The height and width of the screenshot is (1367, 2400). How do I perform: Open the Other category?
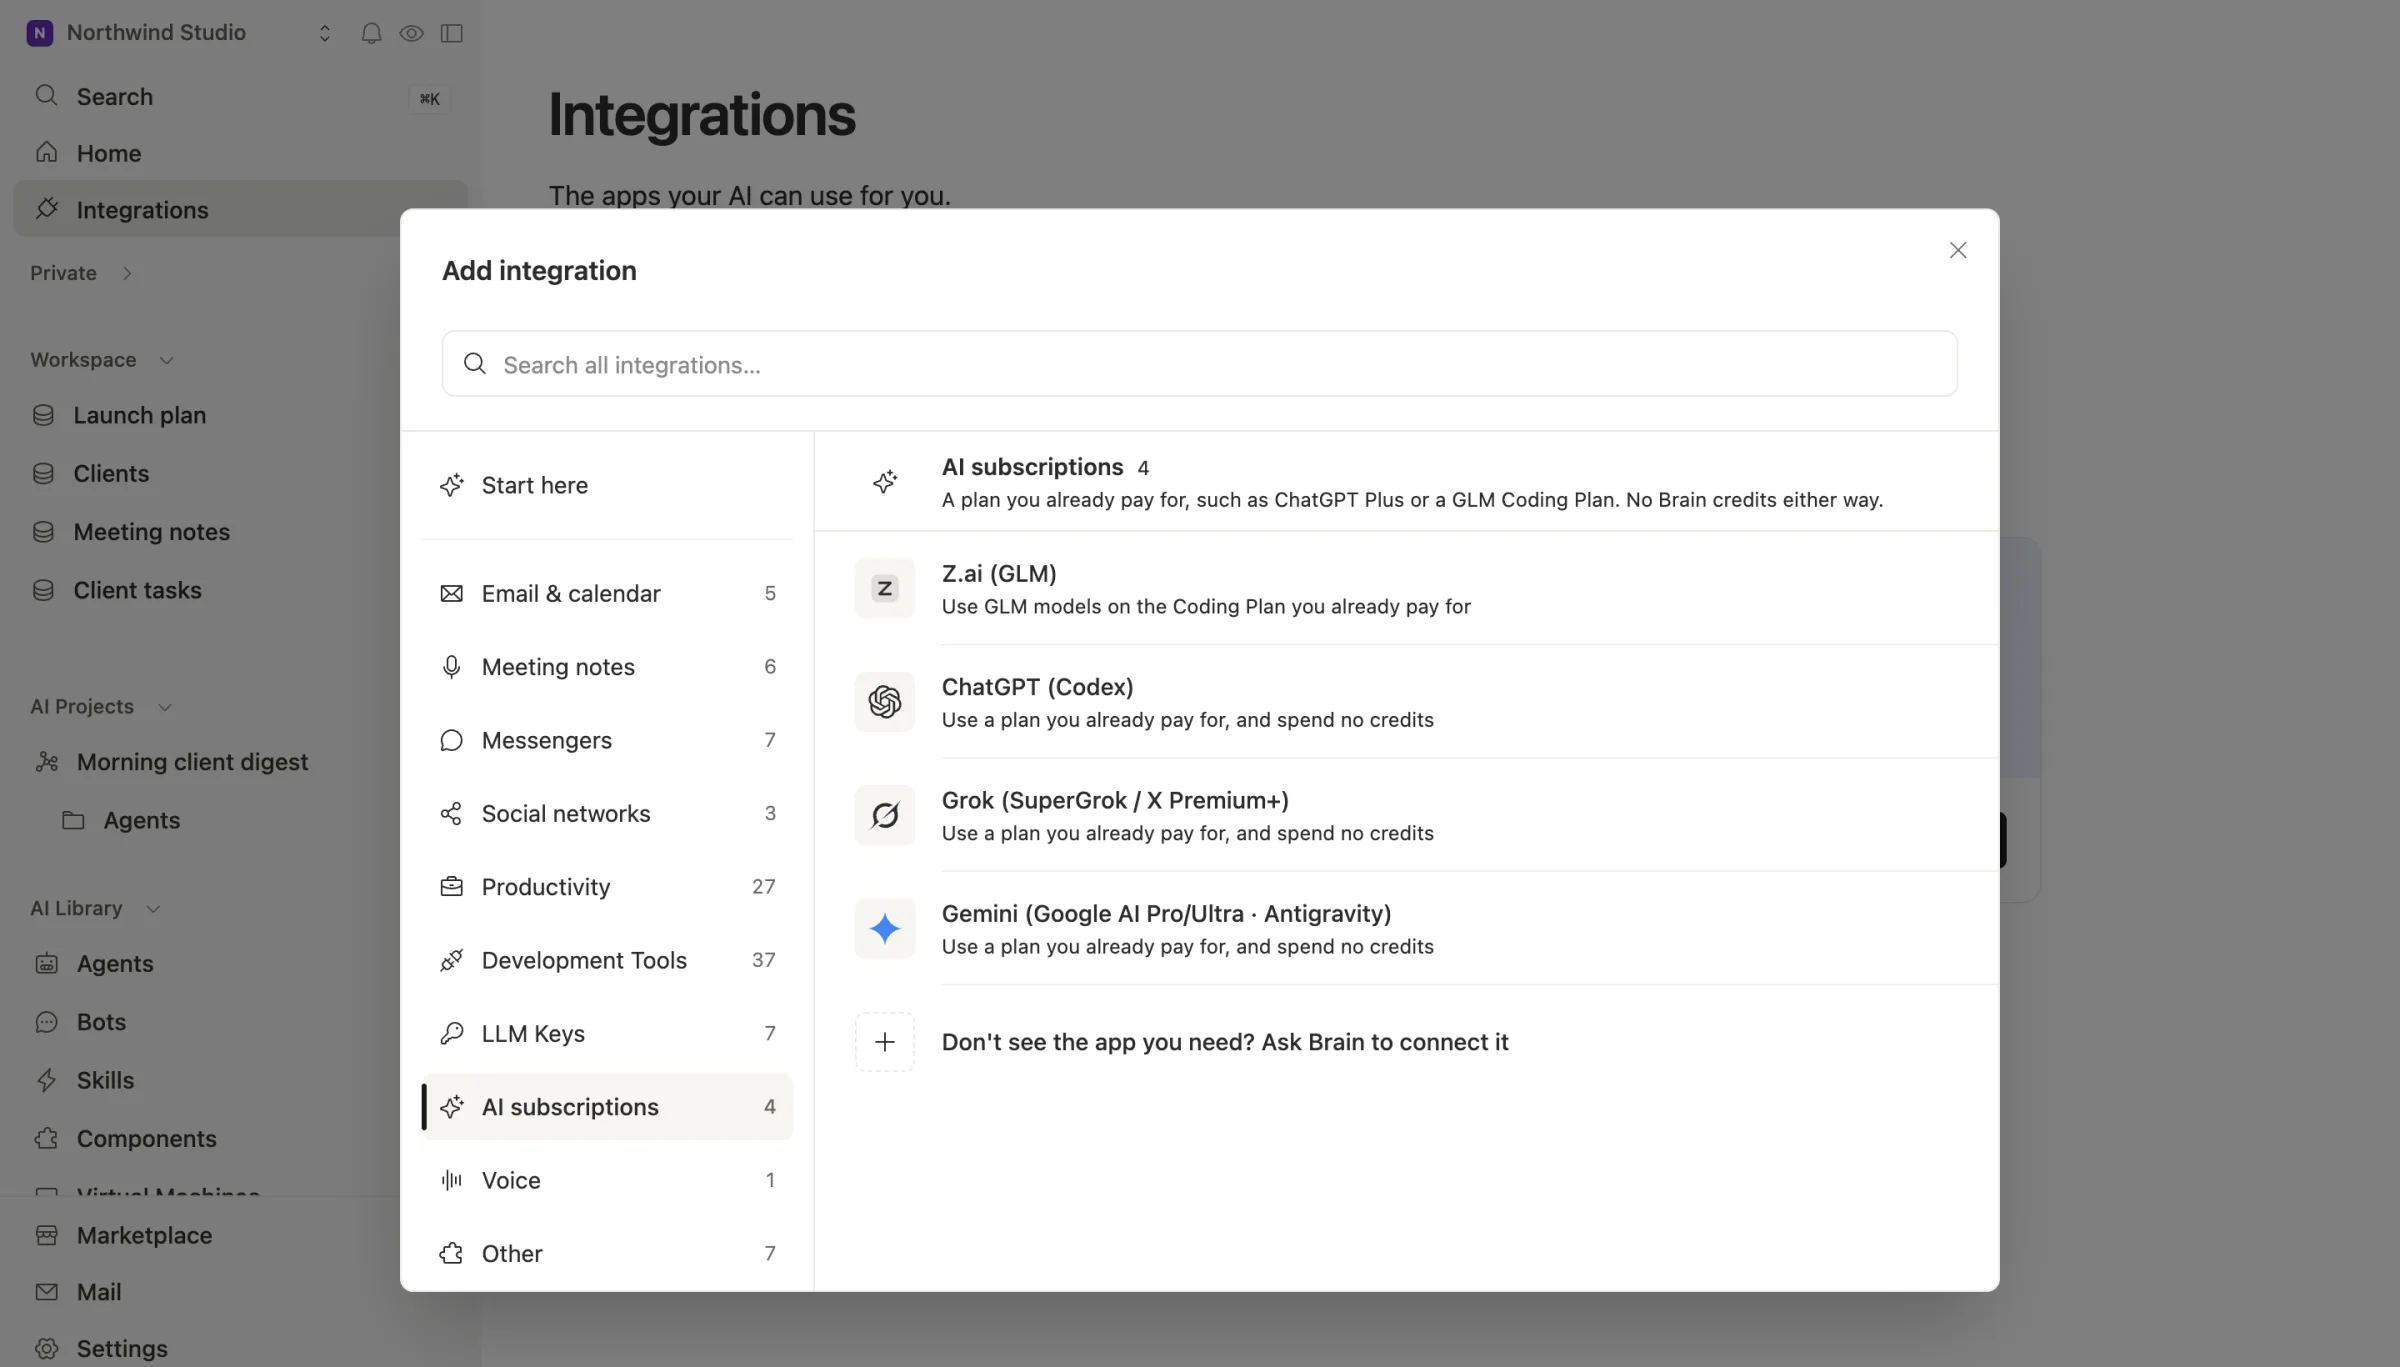[607, 1253]
